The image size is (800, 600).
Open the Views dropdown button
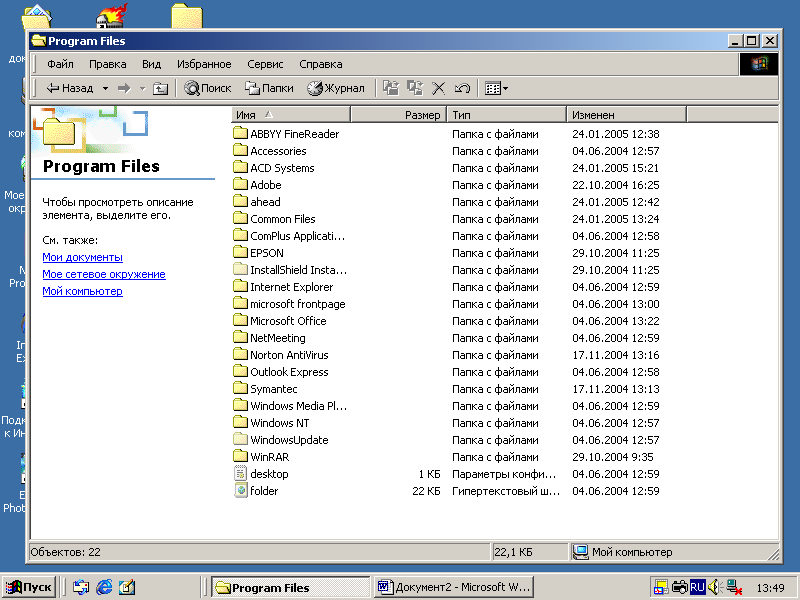tap(496, 88)
